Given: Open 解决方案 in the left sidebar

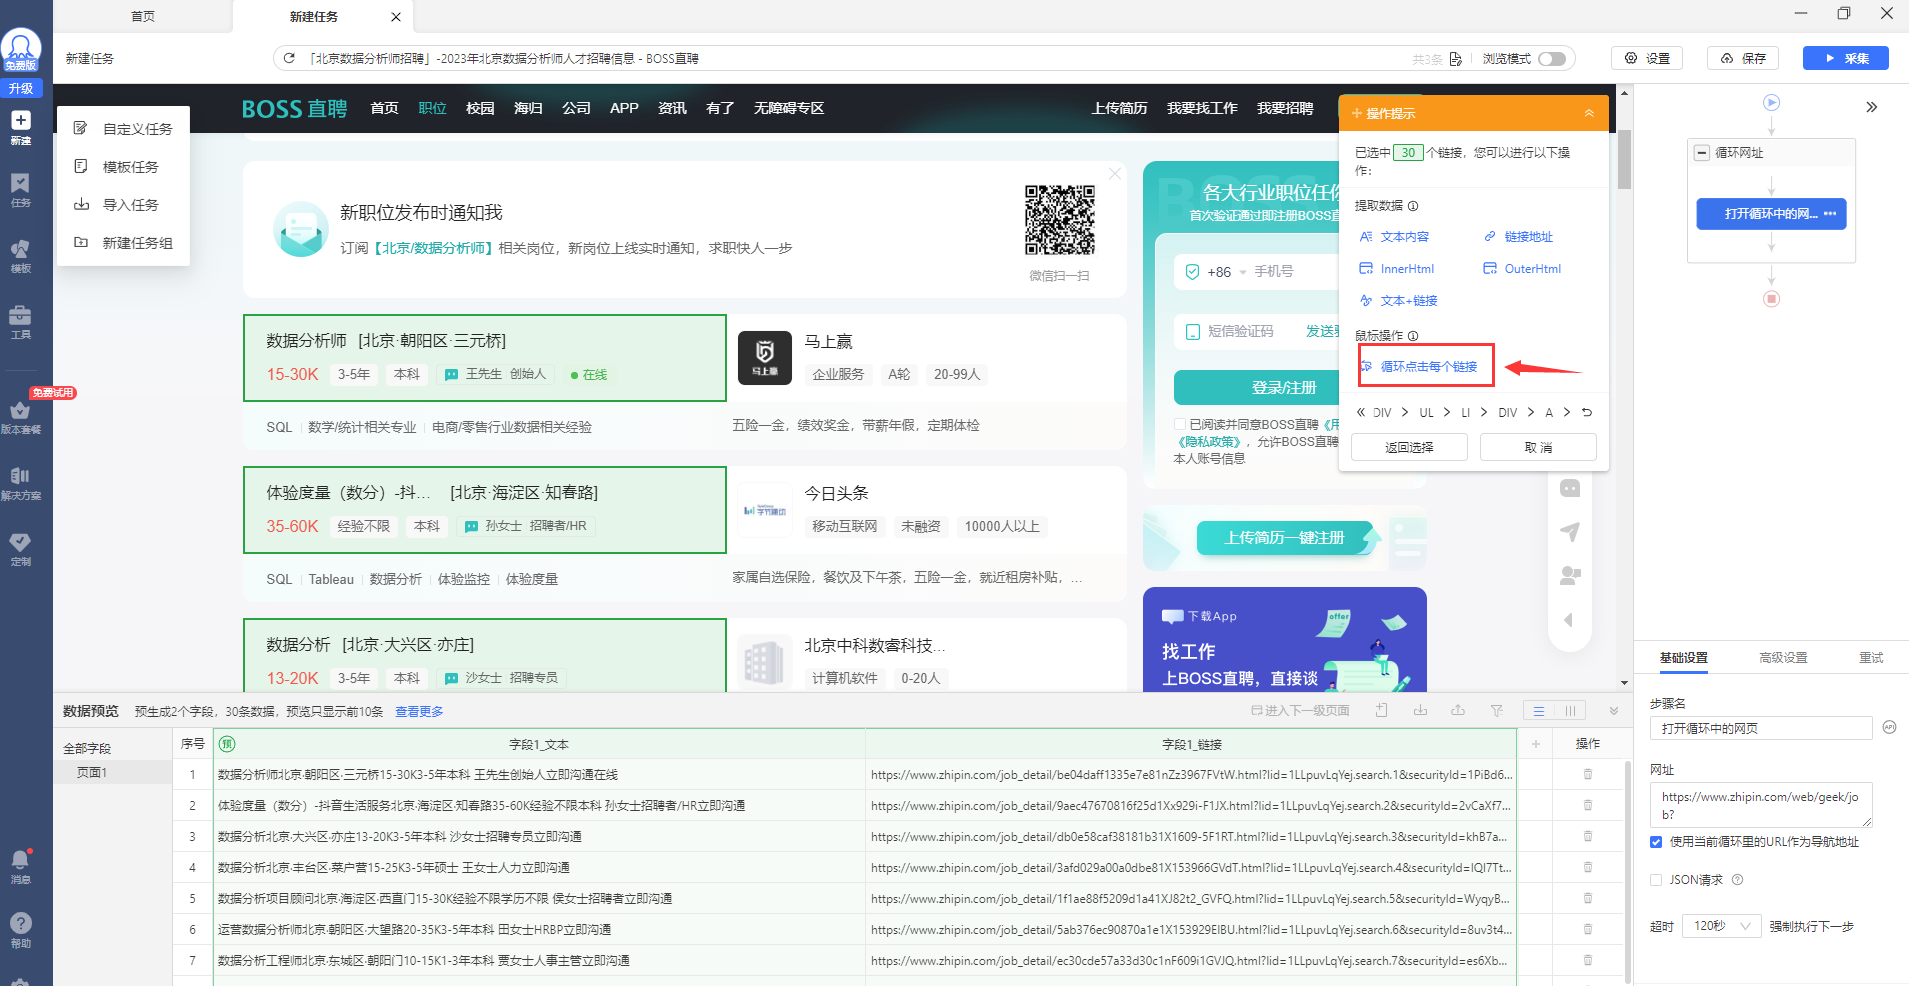Looking at the screenshot, I should tap(20, 482).
